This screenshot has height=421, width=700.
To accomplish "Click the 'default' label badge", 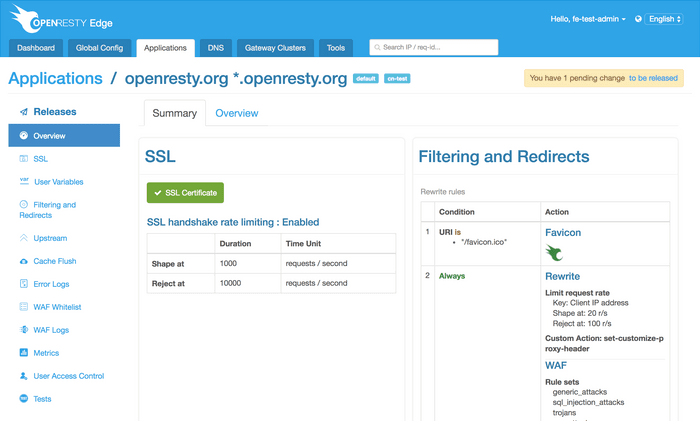I will pyautogui.click(x=366, y=79).
